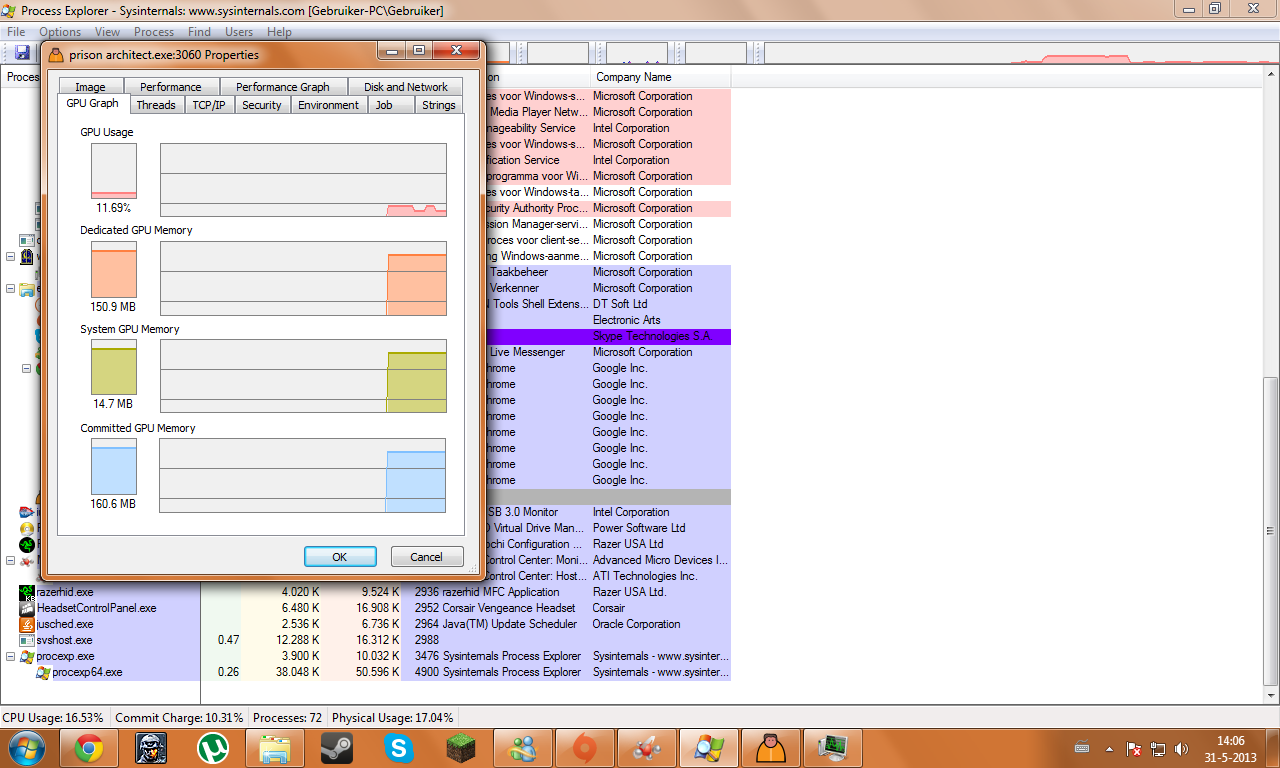
Task: Open uTorrent from the taskbar
Action: point(212,747)
